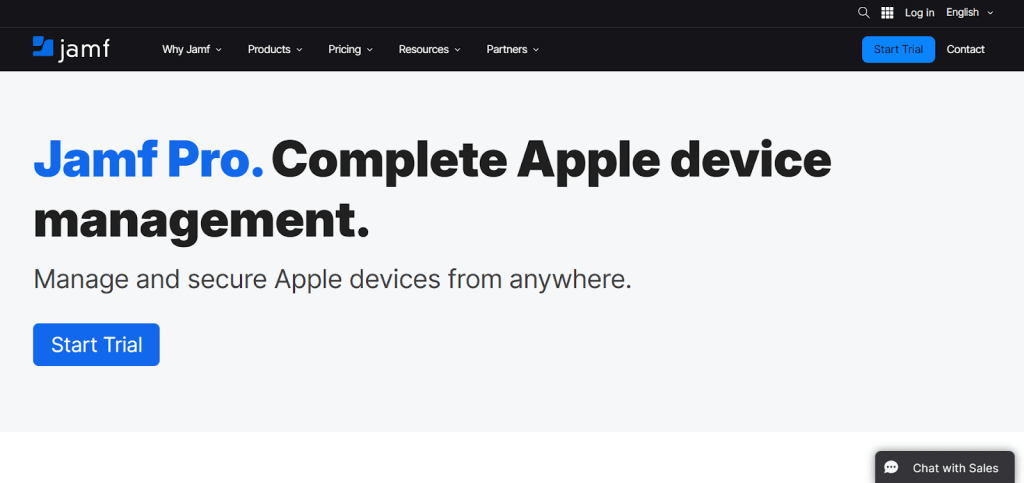Expand the Why Jamf menu
The width and height of the screenshot is (1024, 483).
click(x=192, y=49)
